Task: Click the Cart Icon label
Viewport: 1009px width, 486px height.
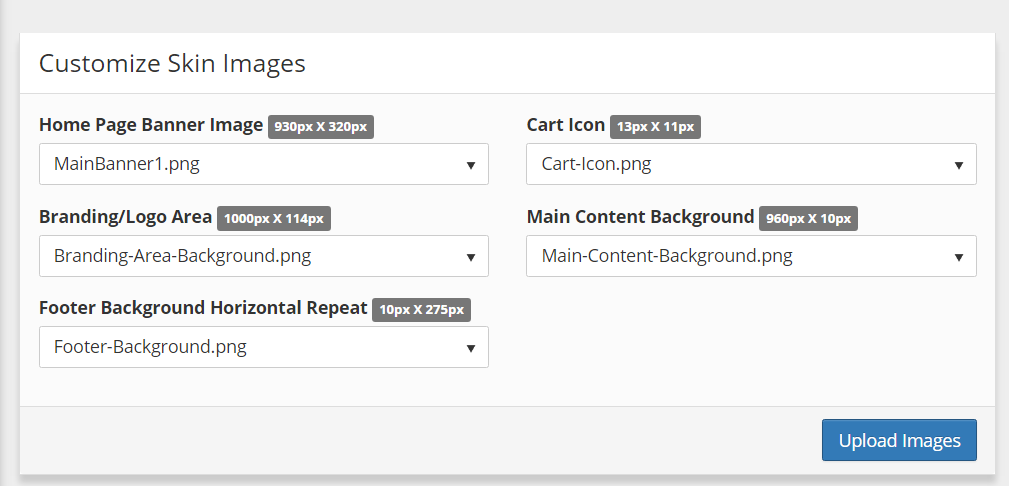Action: pyautogui.click(x=566, y=125)
